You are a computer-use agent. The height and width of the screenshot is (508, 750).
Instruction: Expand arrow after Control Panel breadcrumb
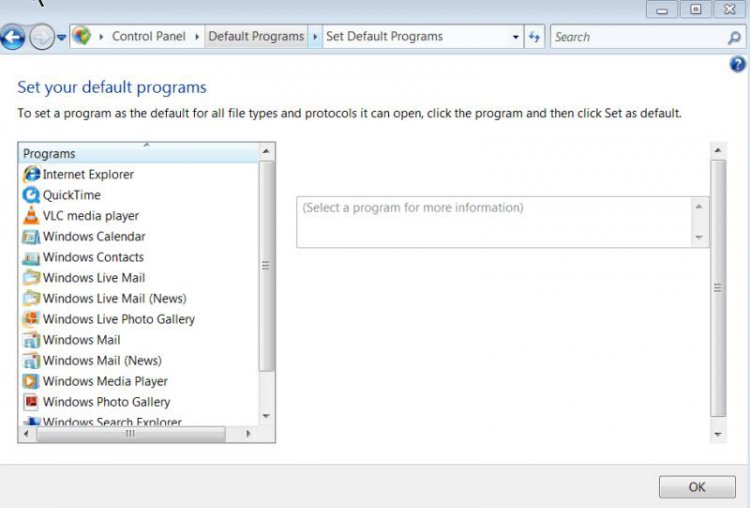[197, 36]
